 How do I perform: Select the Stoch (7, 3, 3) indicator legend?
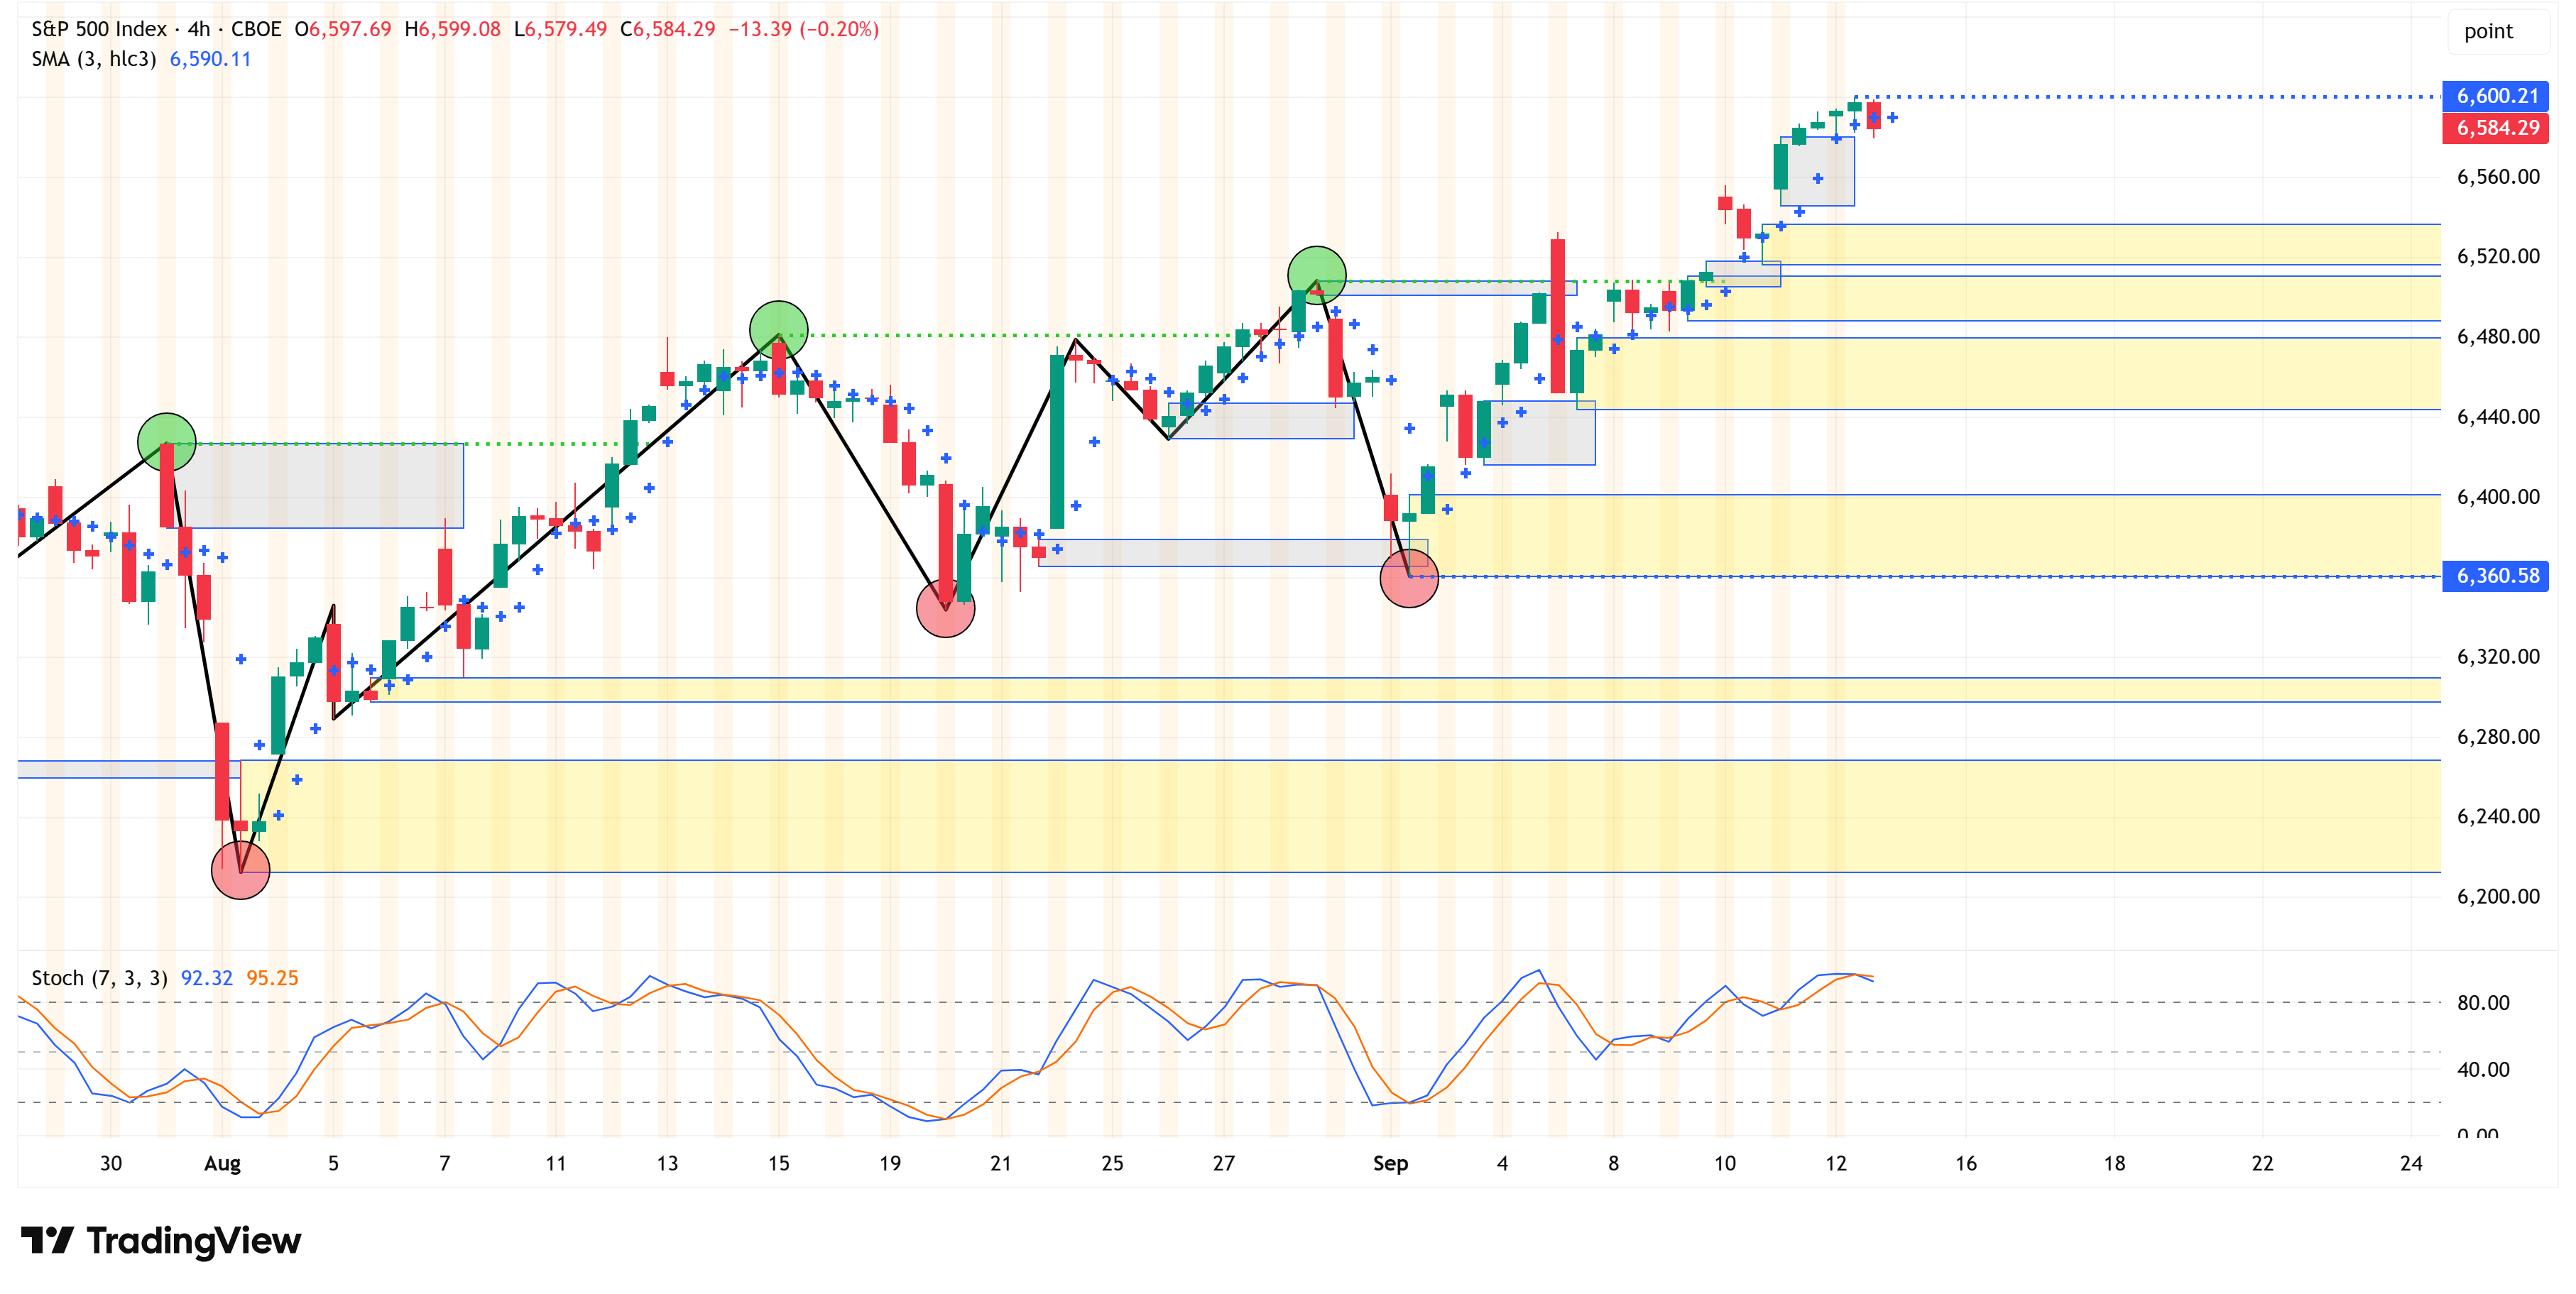[99, 978]
